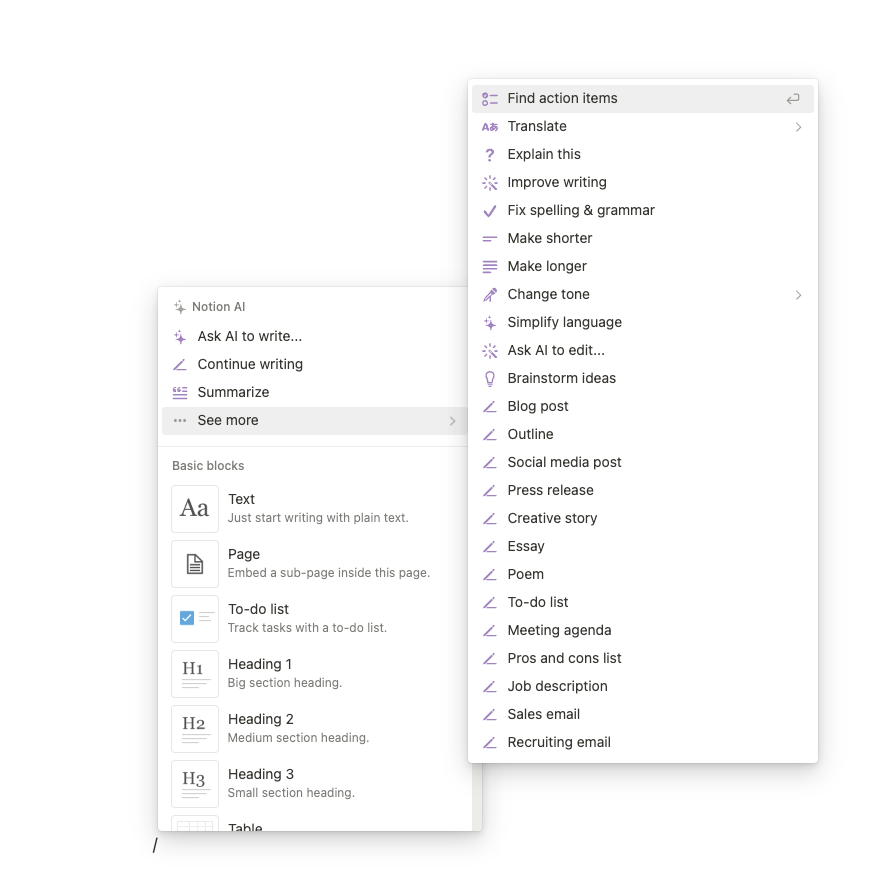This screenshot has width=869, height=877.
Task: Click the Notion AI sparkle icon
Action: coord(181,307)
